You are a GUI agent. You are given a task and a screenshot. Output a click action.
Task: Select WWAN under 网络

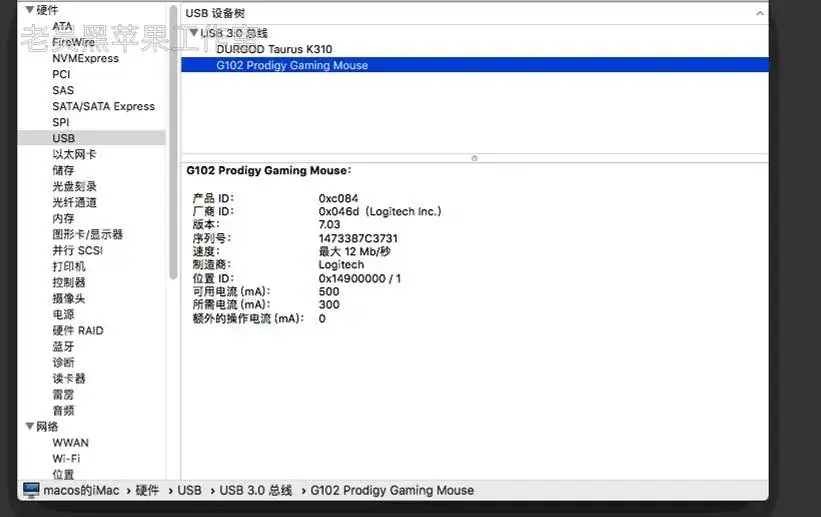click(x=71, y=443)
